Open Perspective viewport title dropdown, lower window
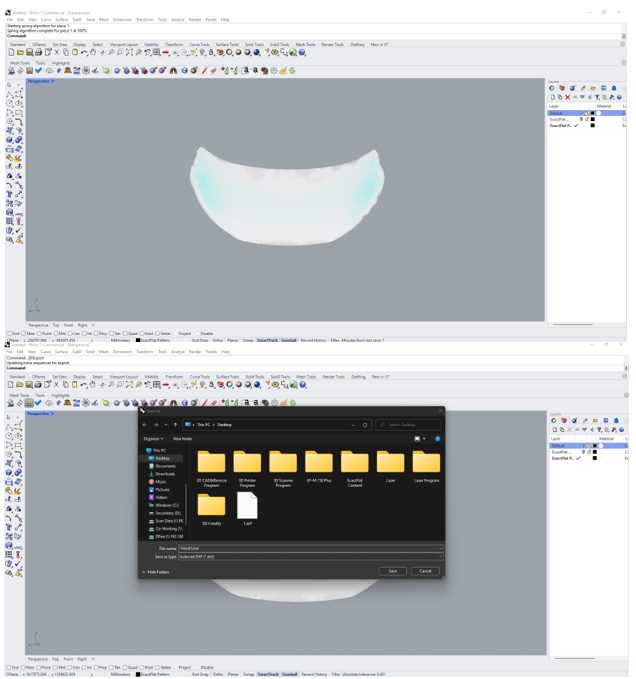Viewport: 636px width, 679px height. click(52, 414)
